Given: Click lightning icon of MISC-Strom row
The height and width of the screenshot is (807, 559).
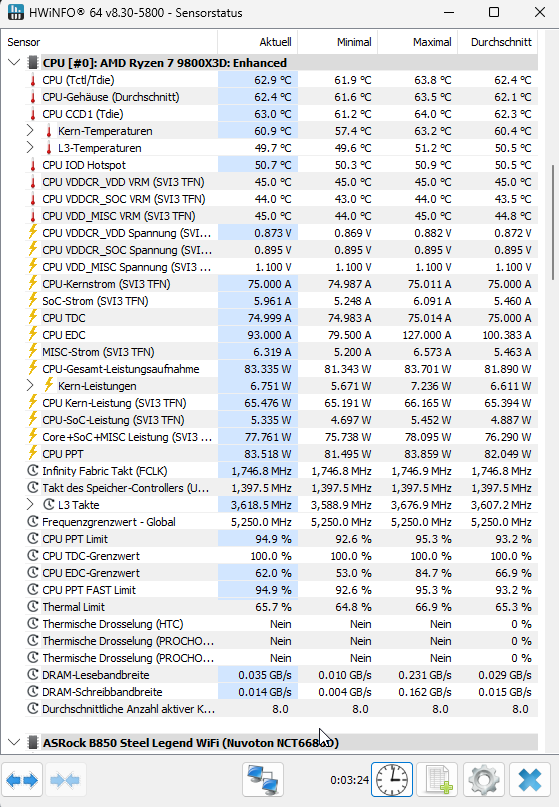Looking at the screenshot, I should [x=33, y=352].
